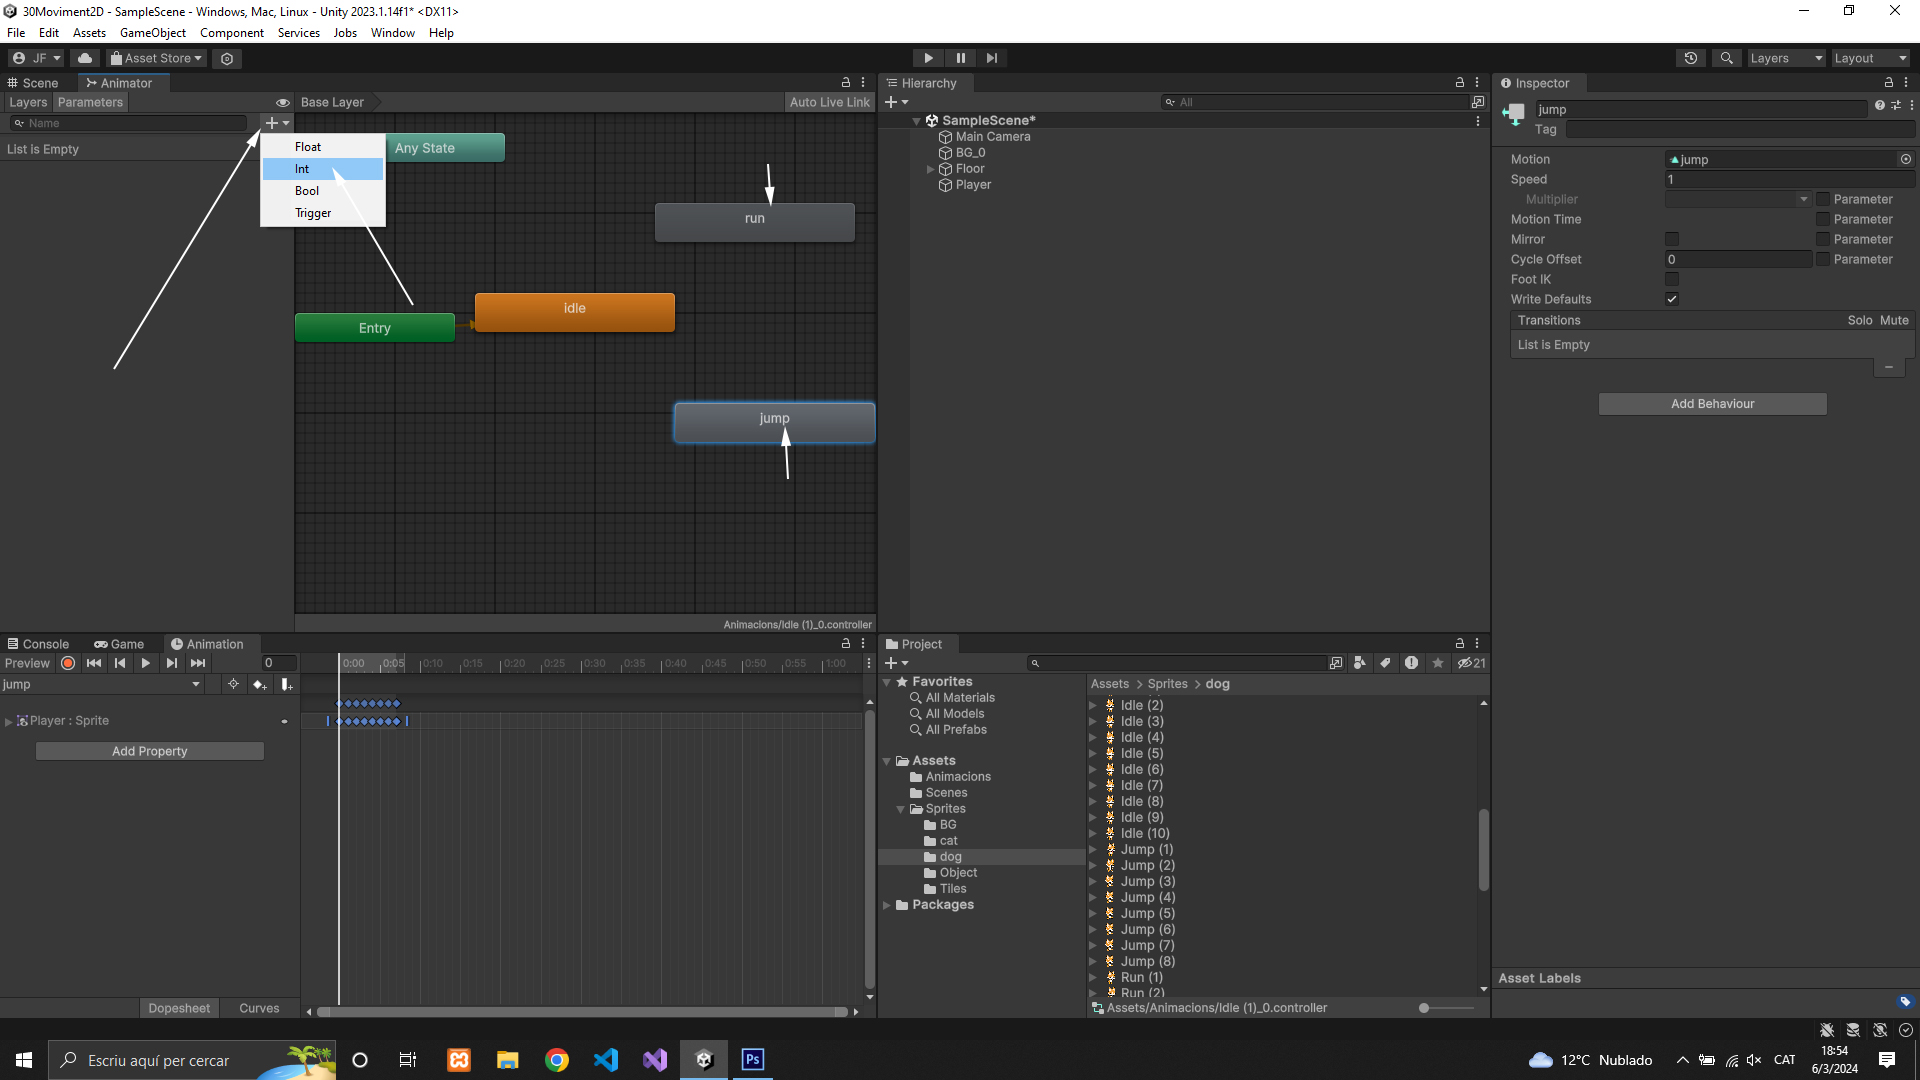Image resolution: width=1920 pixels, height=1080 pixels.
Task: Open Photoshop from taskbar
Action: (752, 1060)
